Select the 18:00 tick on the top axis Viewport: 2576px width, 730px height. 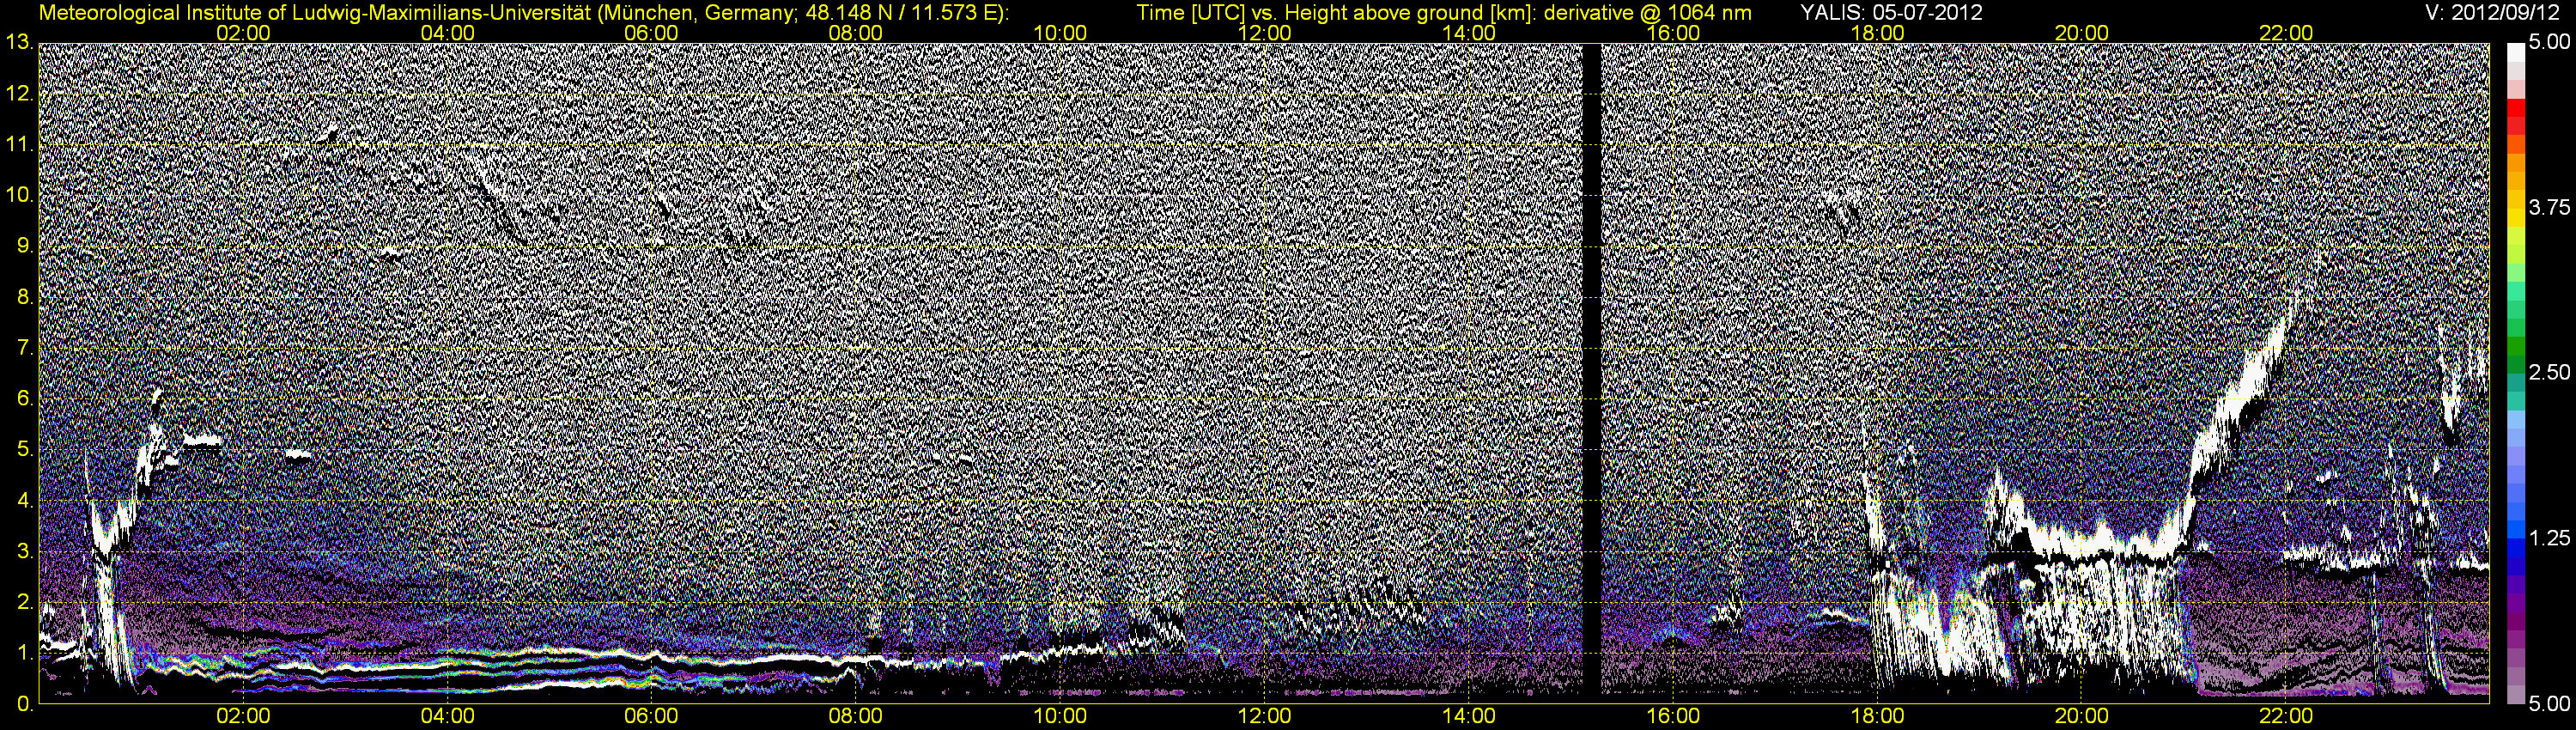[x=1878, y=33]
